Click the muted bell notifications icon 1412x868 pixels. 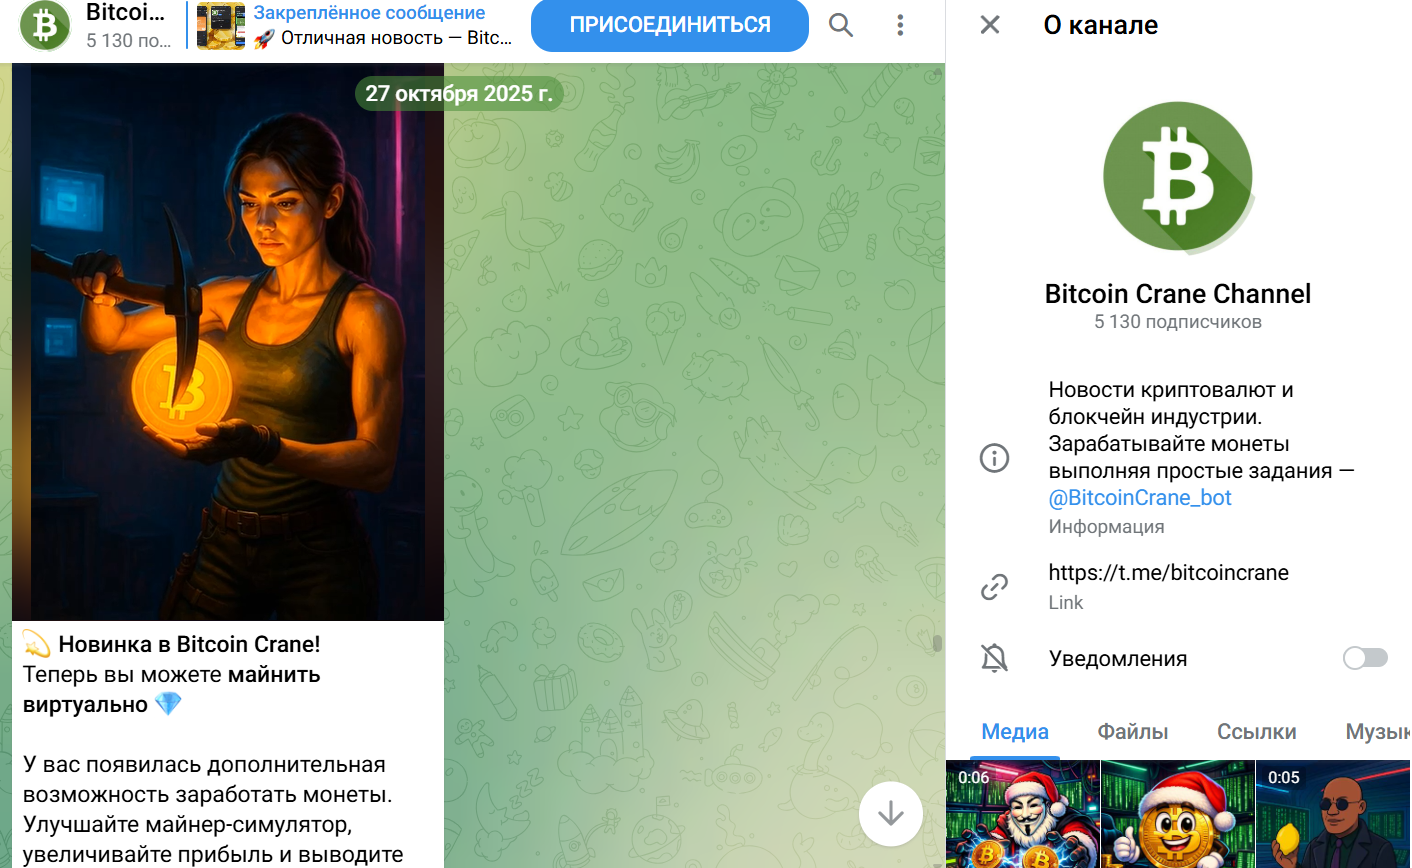(994, 658)
